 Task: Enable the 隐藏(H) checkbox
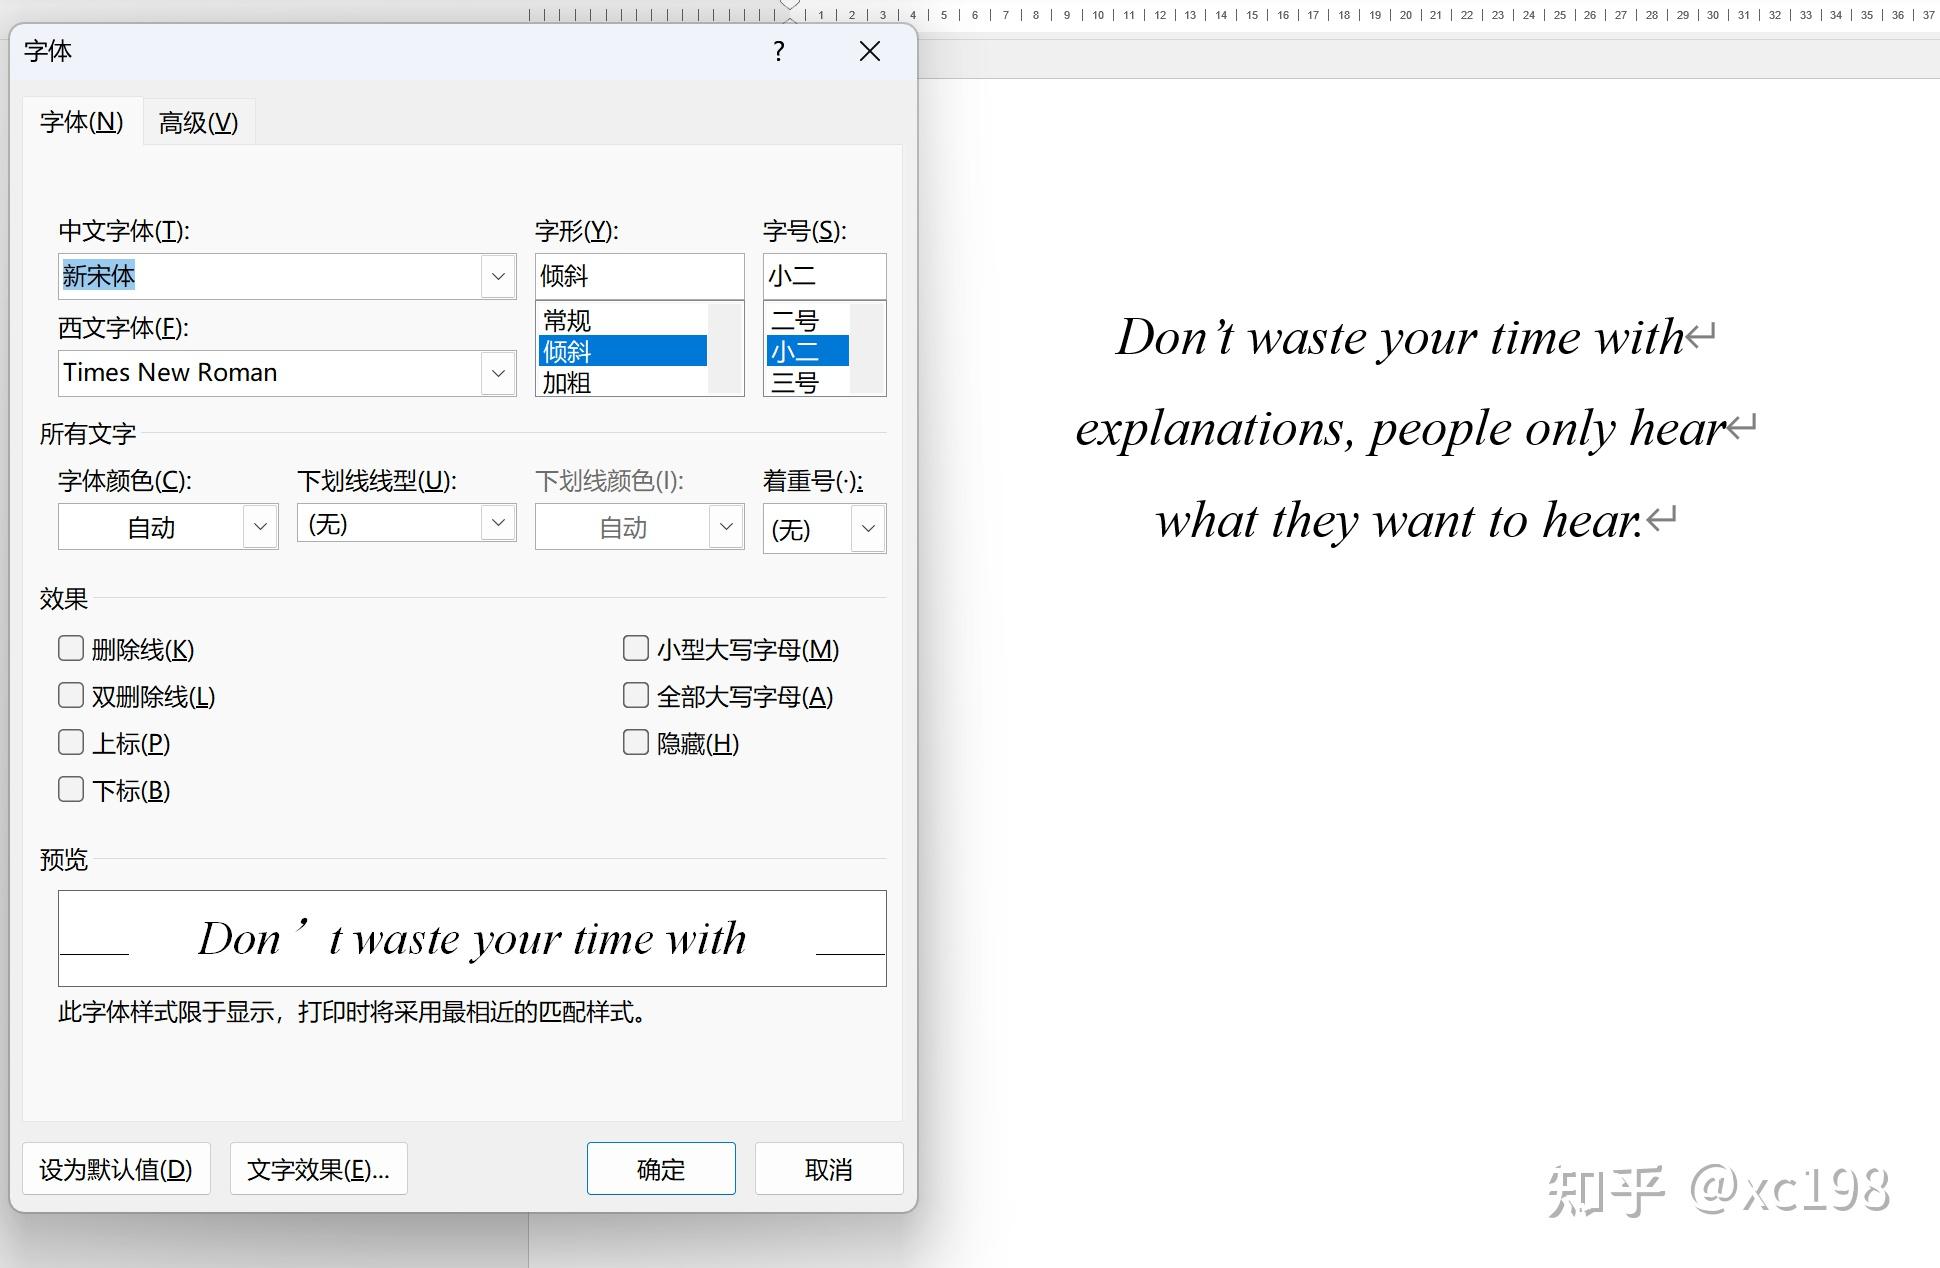pyautogui.click(x=636, y=743)
